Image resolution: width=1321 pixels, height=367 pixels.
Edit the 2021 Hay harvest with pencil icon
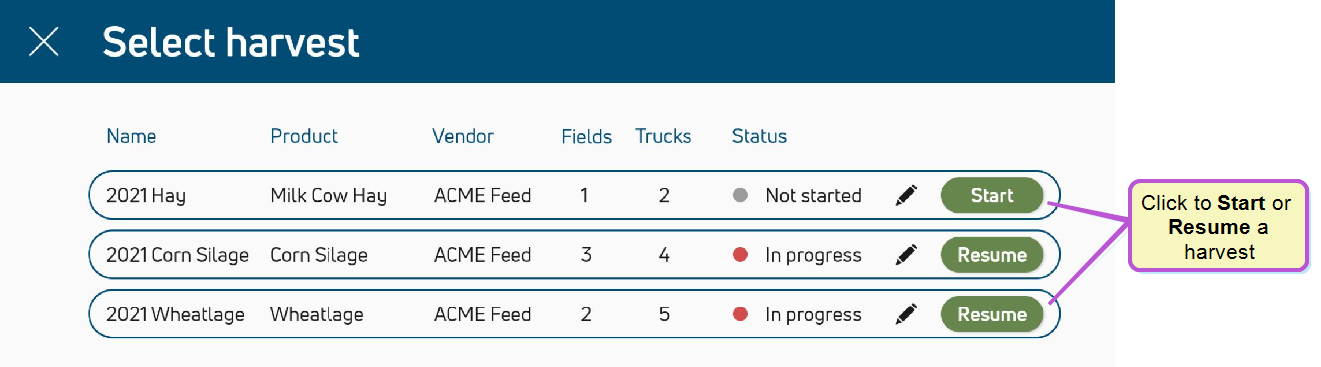coord(906,196)
